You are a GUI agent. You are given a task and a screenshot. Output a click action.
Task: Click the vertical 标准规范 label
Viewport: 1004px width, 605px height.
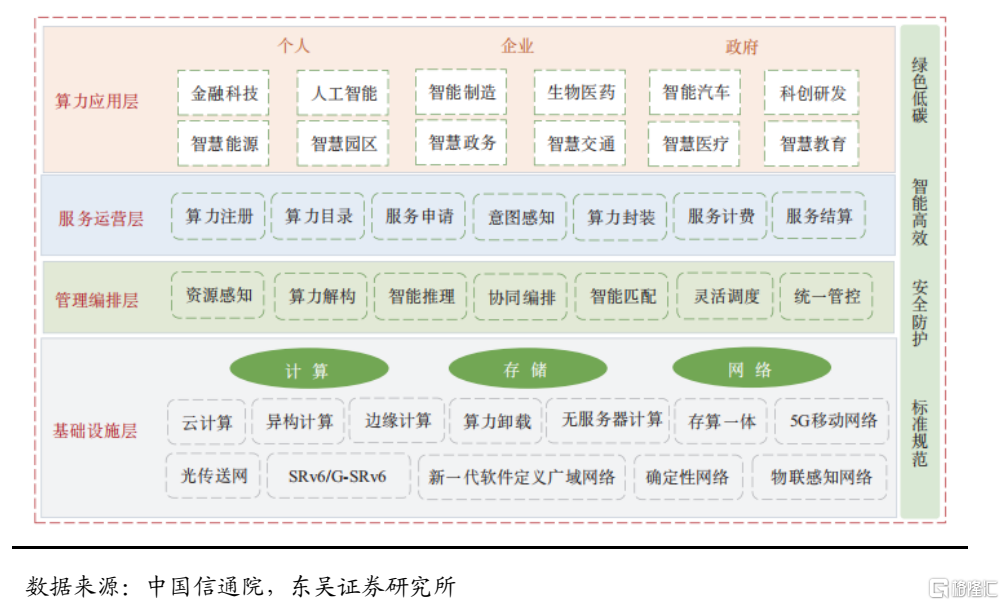point(919,433)
